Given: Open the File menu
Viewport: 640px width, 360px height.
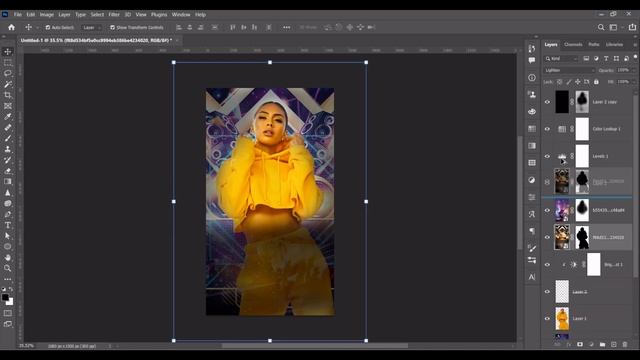Looking at the screenshot, I should pos(18,15).
